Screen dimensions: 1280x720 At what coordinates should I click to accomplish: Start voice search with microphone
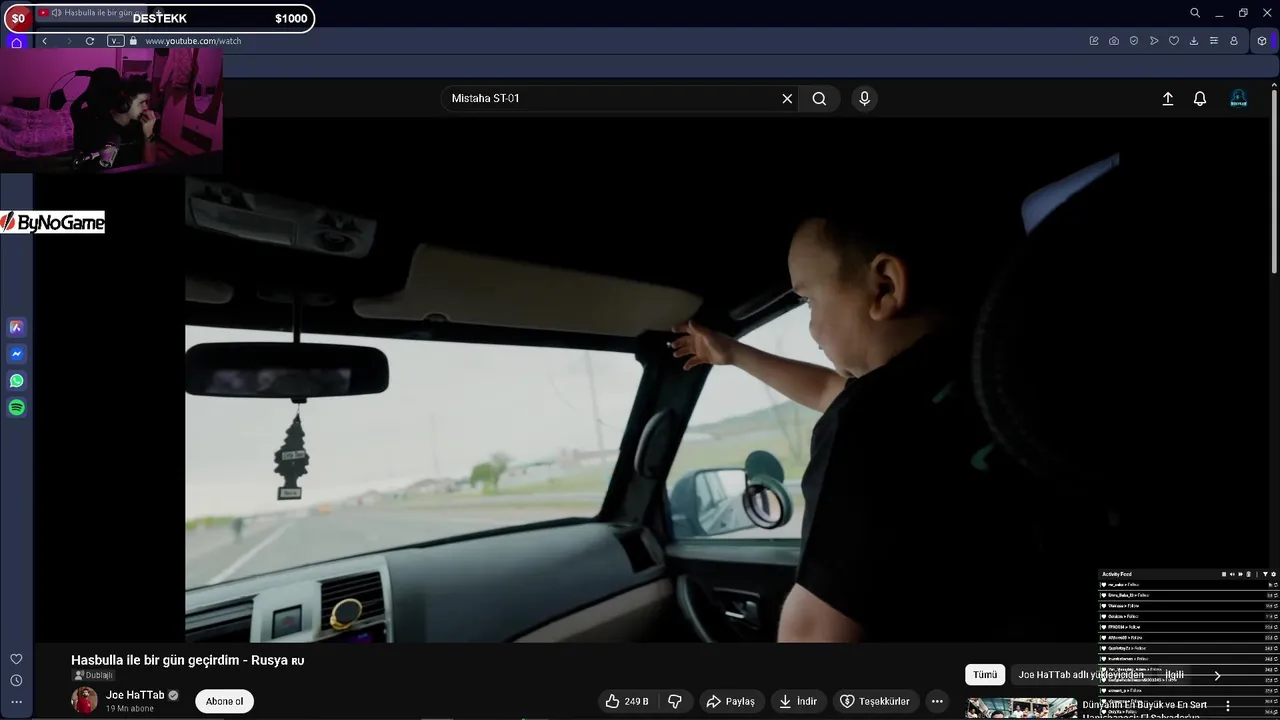click(x=864, y=98)
